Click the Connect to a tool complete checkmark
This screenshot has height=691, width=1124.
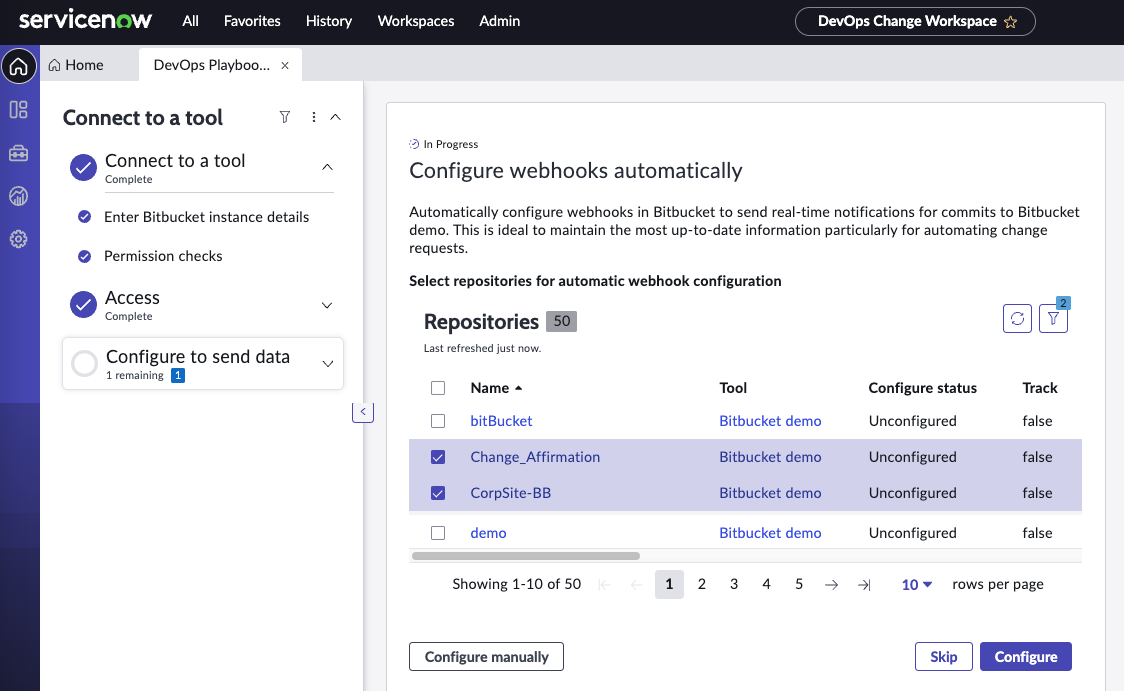pos(83,168)
